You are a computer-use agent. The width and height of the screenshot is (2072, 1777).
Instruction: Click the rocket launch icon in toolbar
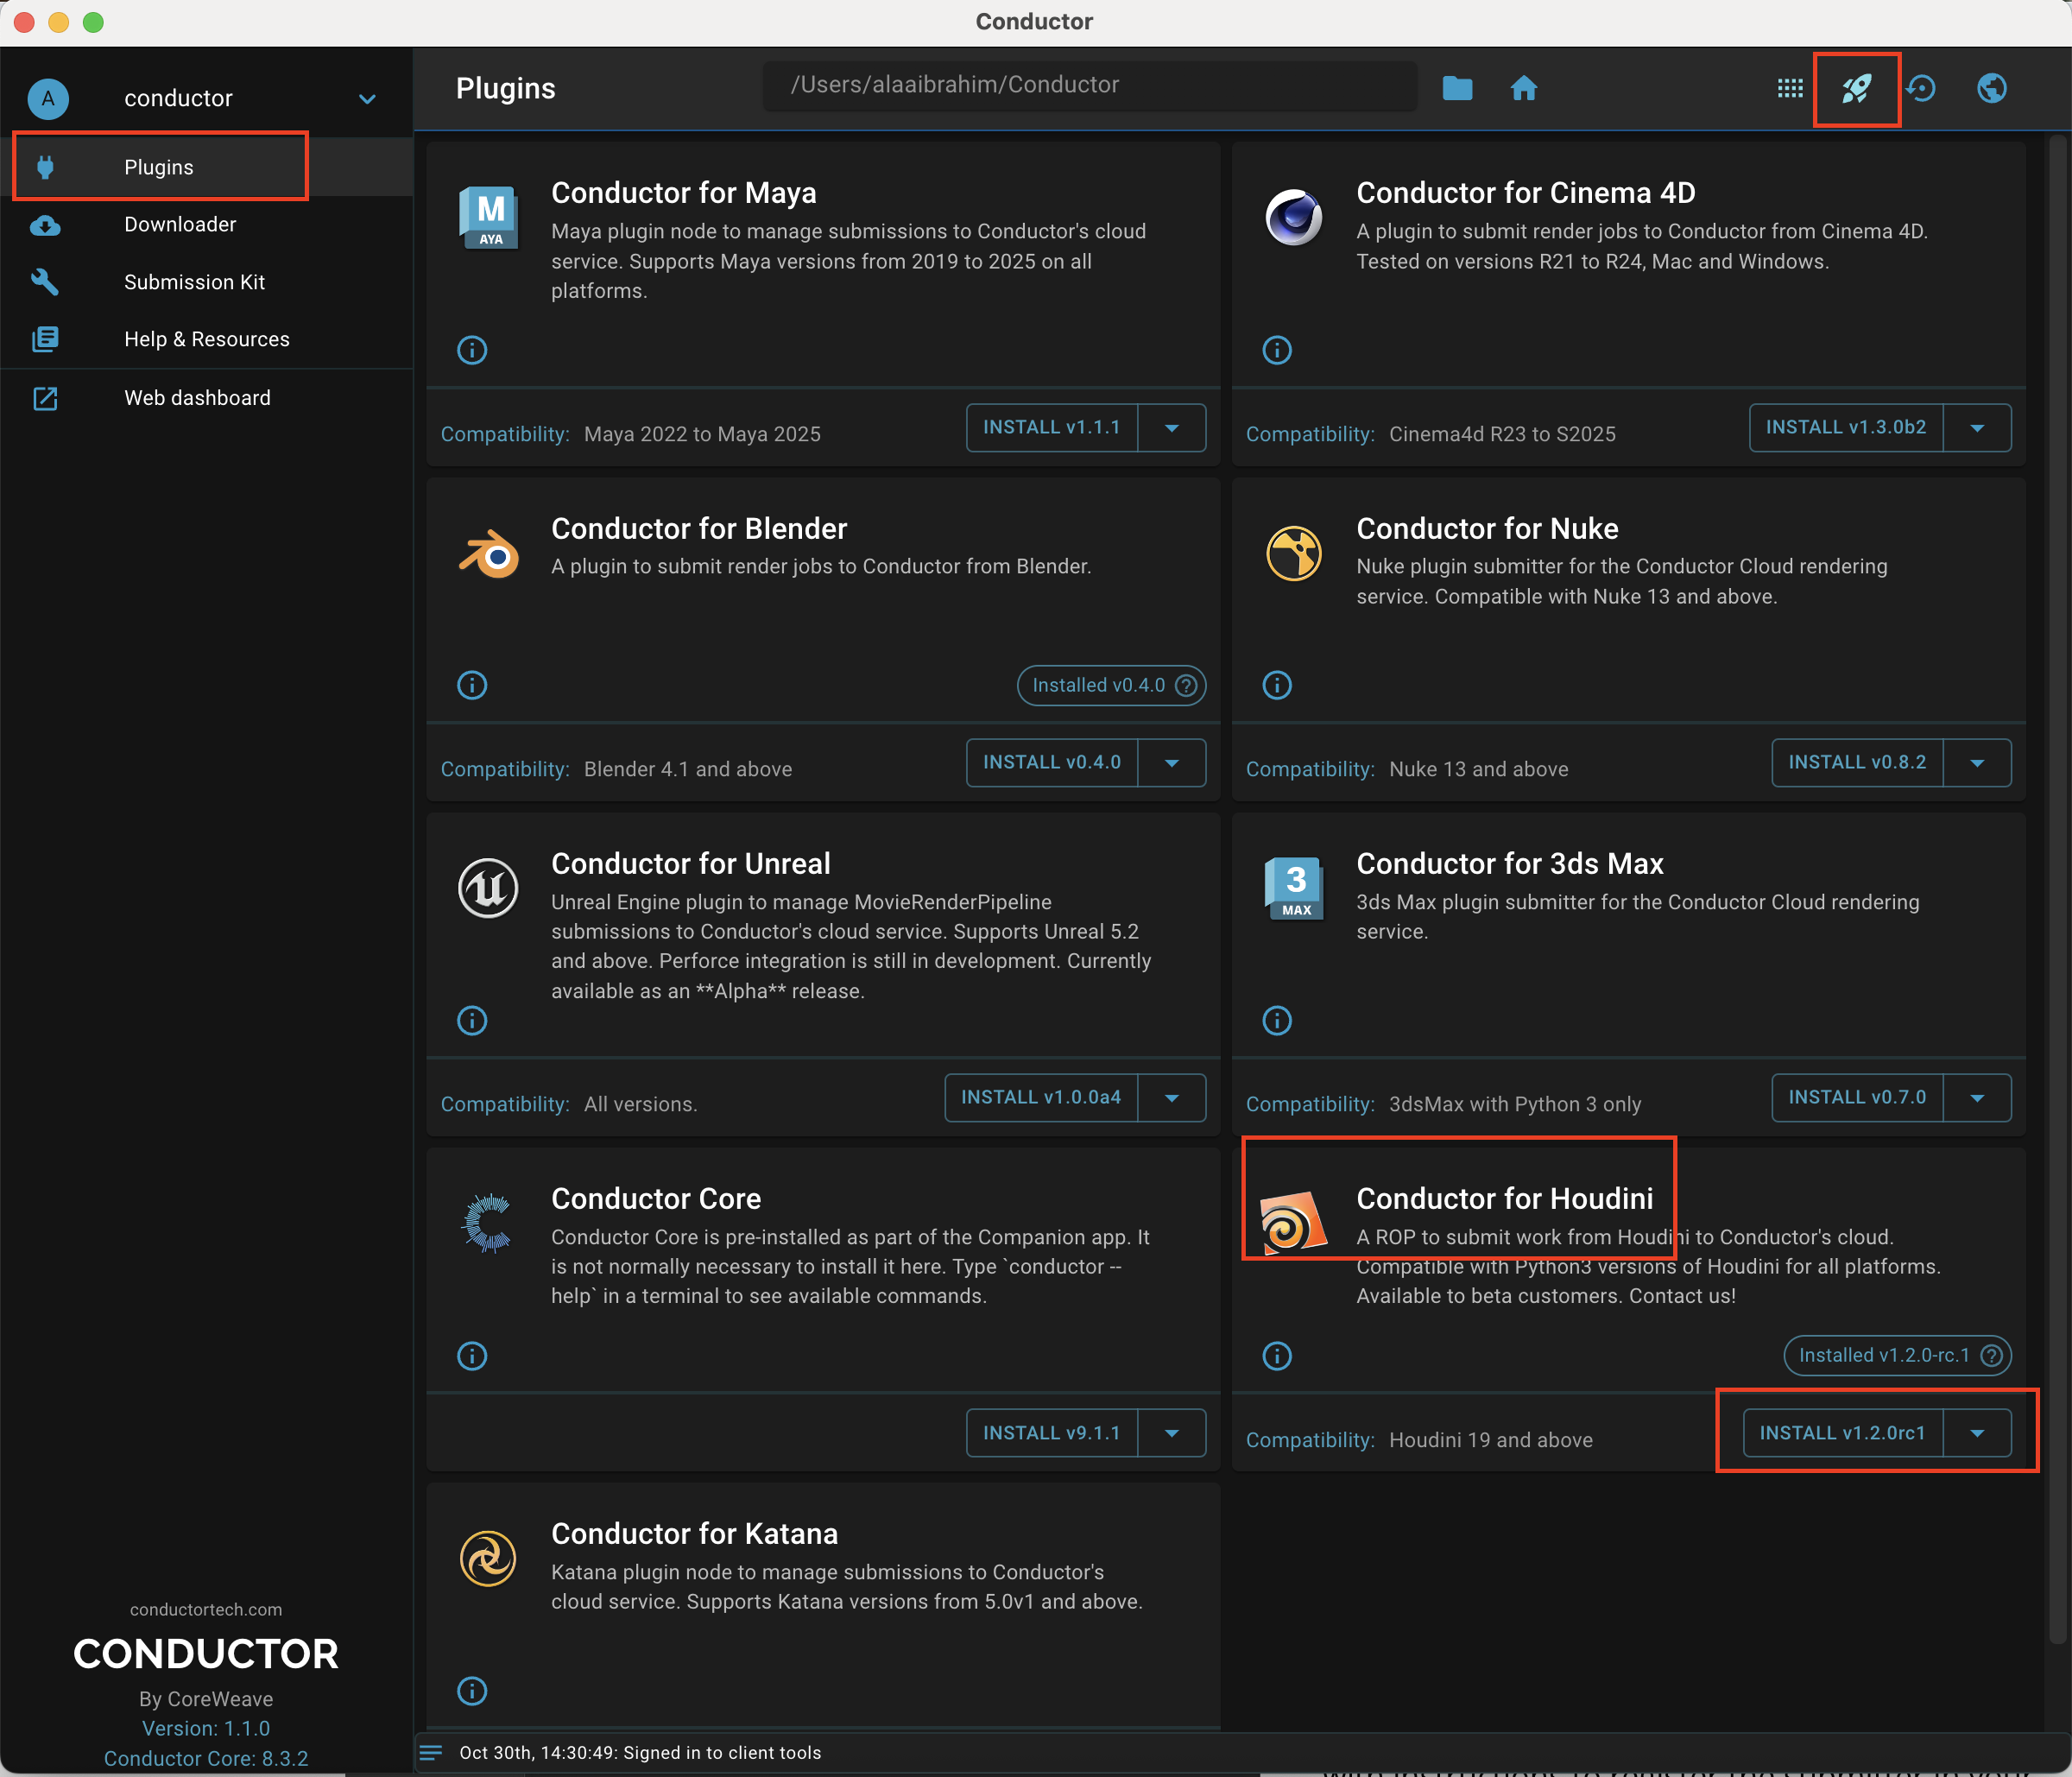[x=1856, y=89]
